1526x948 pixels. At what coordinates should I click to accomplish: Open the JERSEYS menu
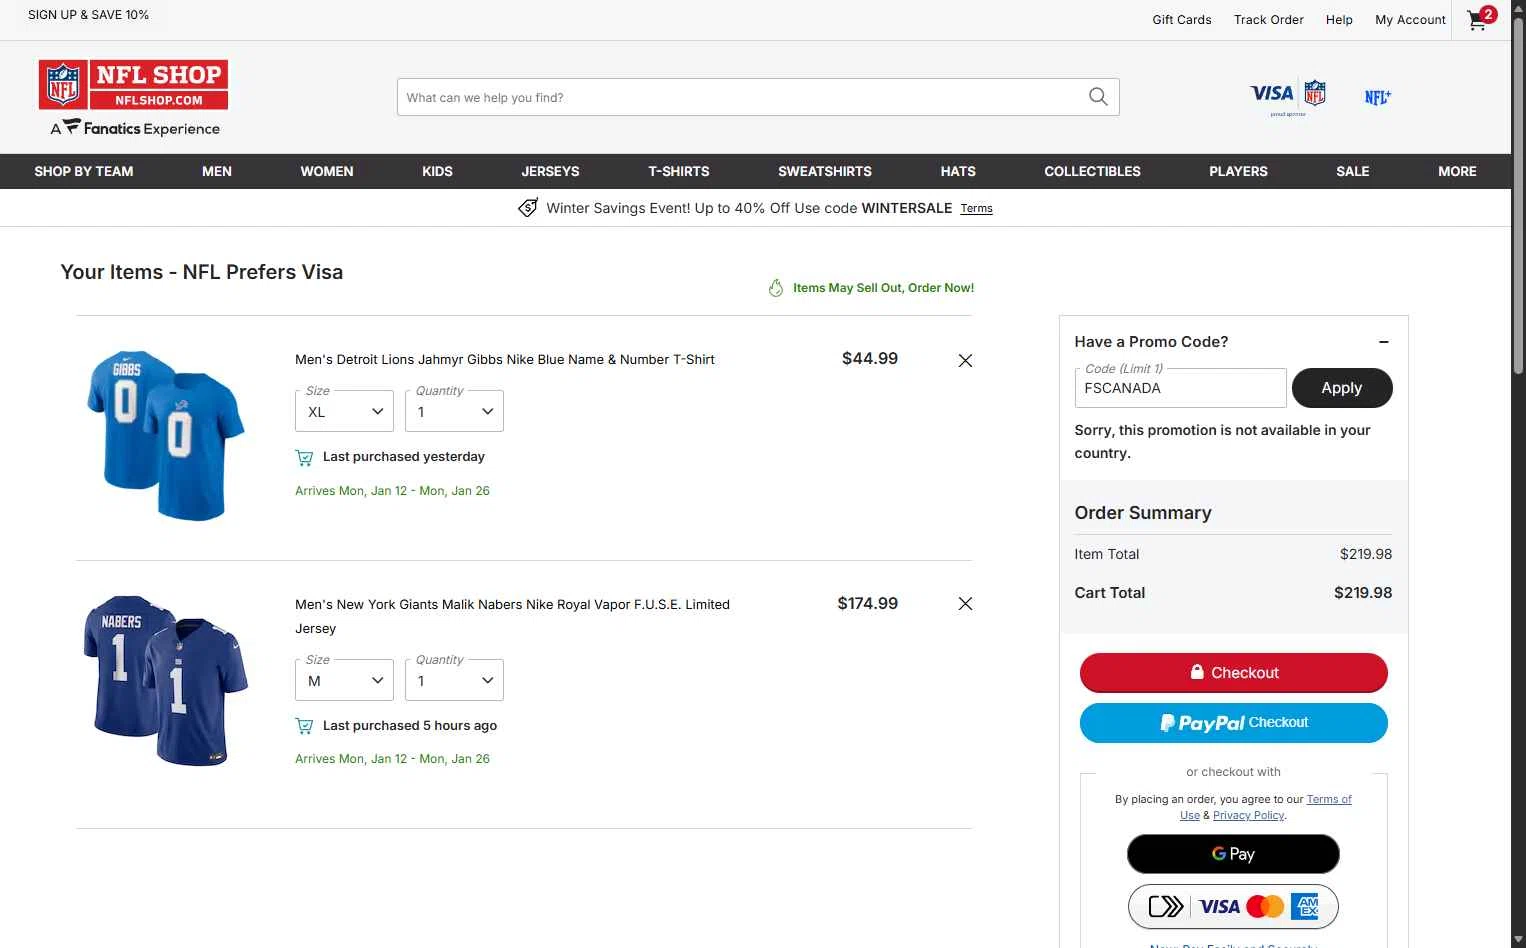pyautogui.click(x=550, y=171)
